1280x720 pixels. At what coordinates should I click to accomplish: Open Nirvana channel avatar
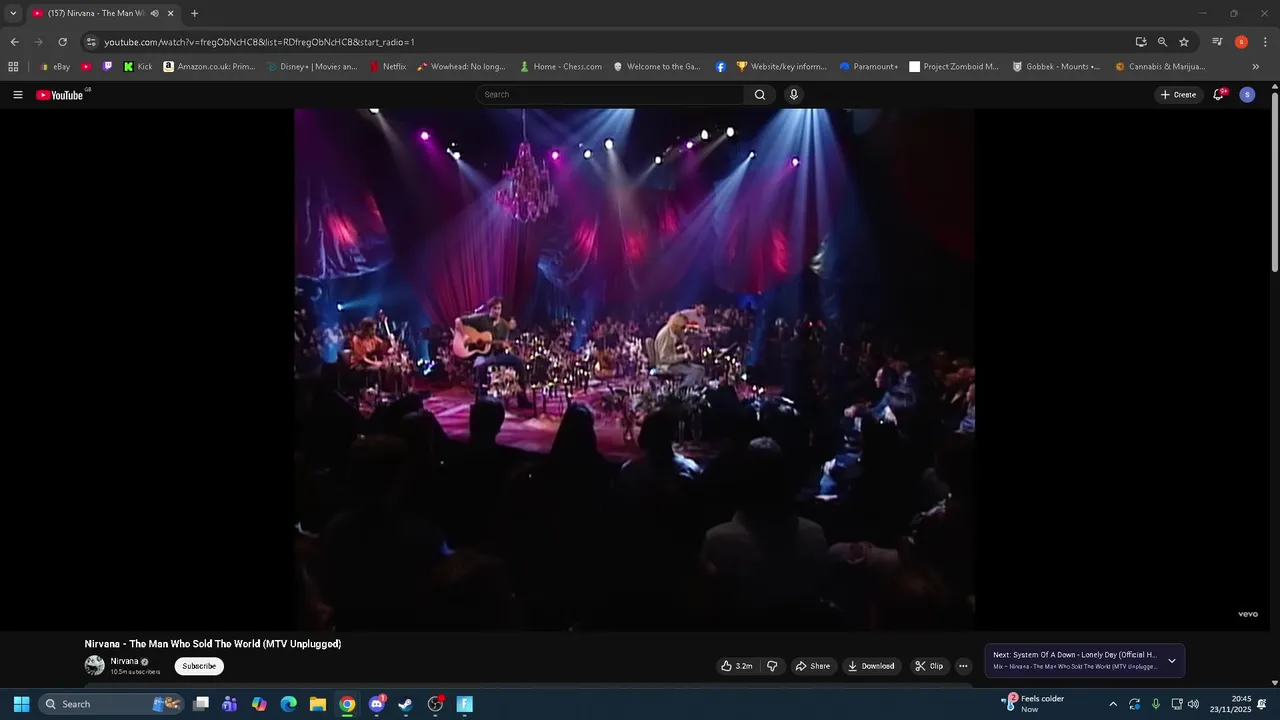click(95, 665)
